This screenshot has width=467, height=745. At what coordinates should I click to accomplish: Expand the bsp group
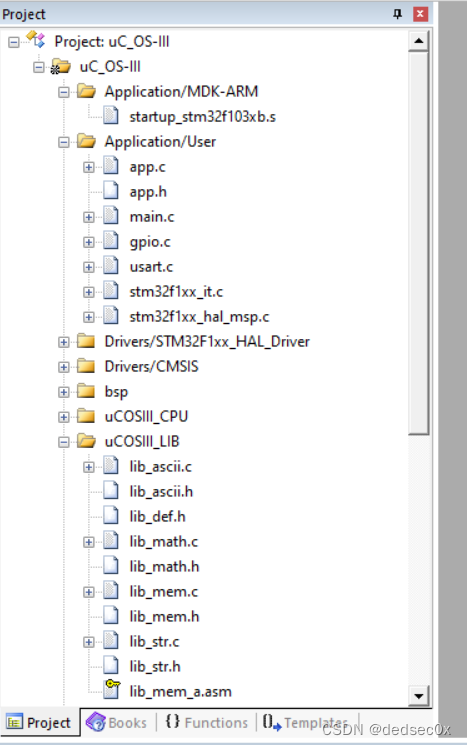coord(64,392)
